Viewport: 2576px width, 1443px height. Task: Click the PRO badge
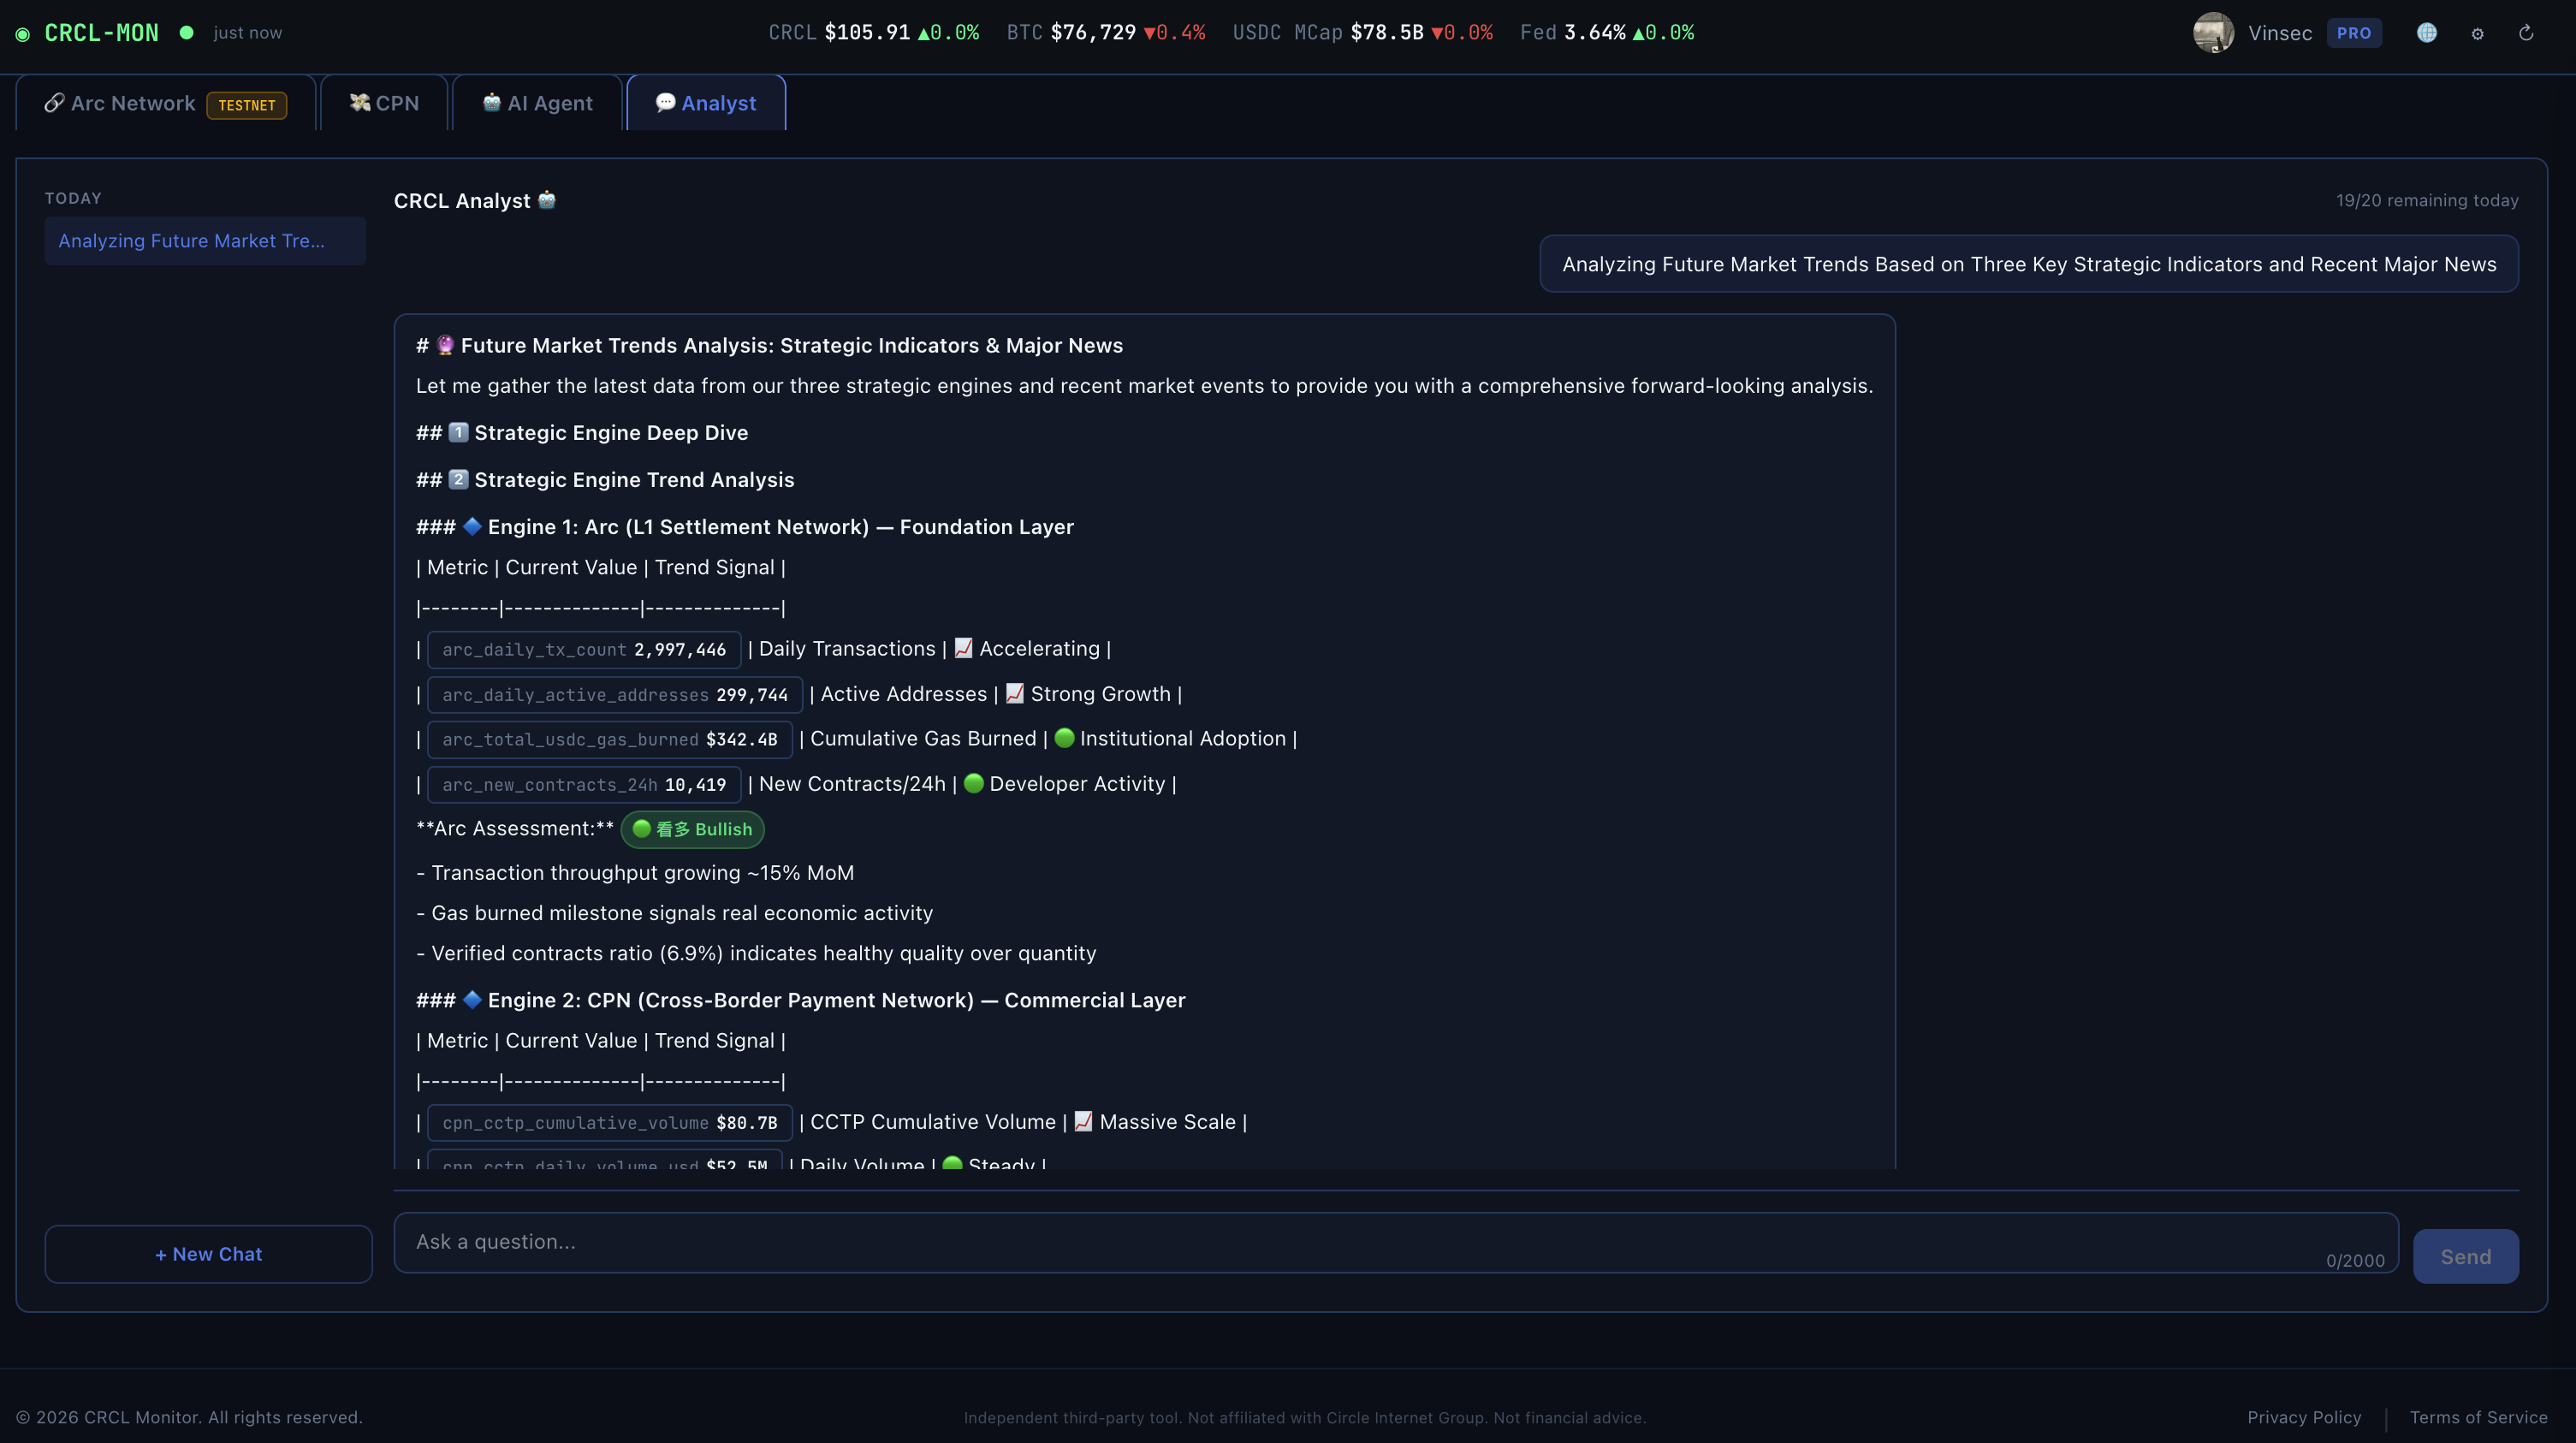tap(2354, 33)
